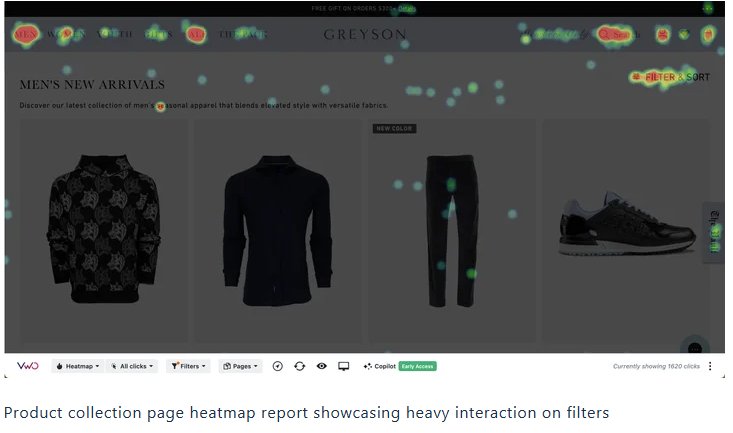Click the Details link in top banner
Viewport: 733px width, 433px height.
pyautogui.click(x=407, y=8)
